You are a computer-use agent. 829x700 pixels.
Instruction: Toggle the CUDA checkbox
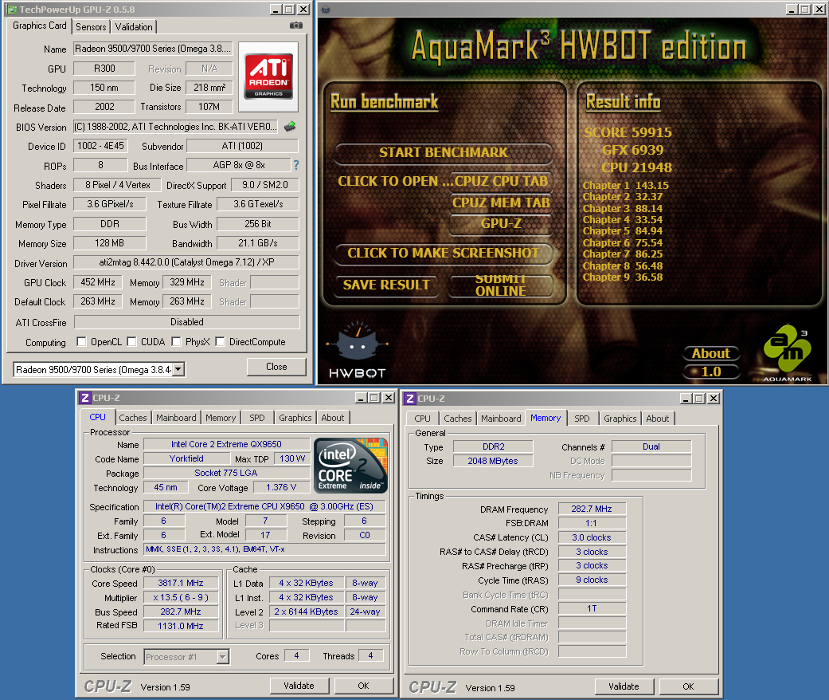(x=132, y=342)
